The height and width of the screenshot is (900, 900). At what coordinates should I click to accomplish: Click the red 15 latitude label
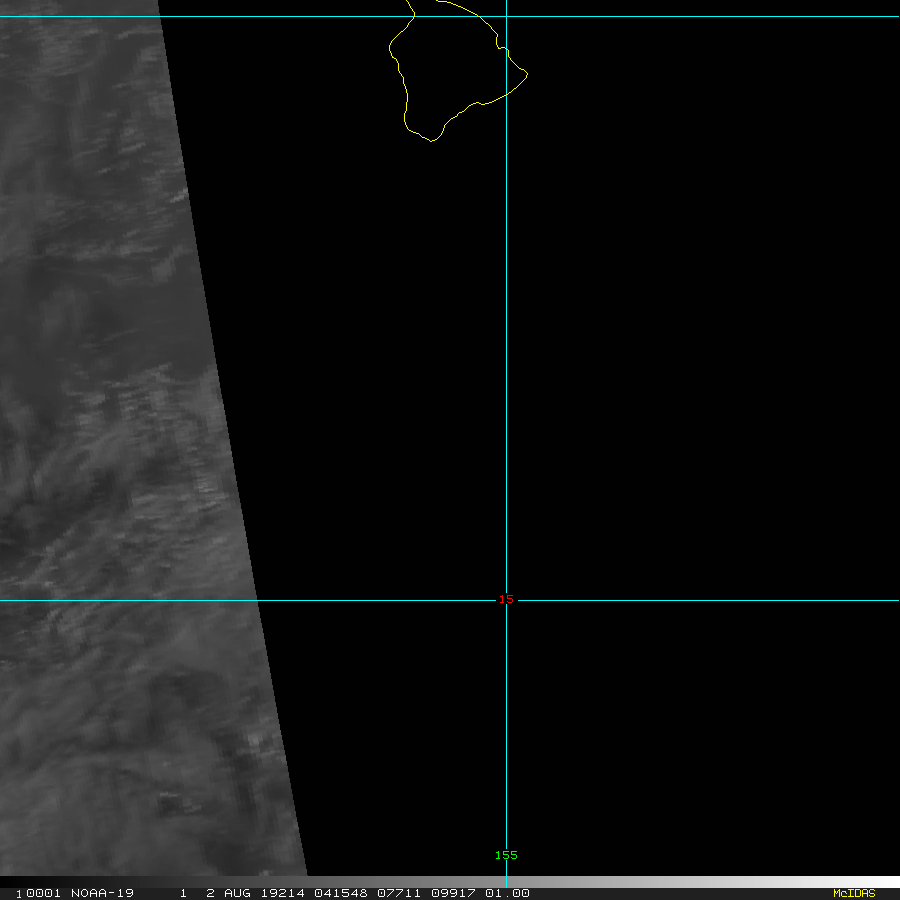tap(506, 599)
